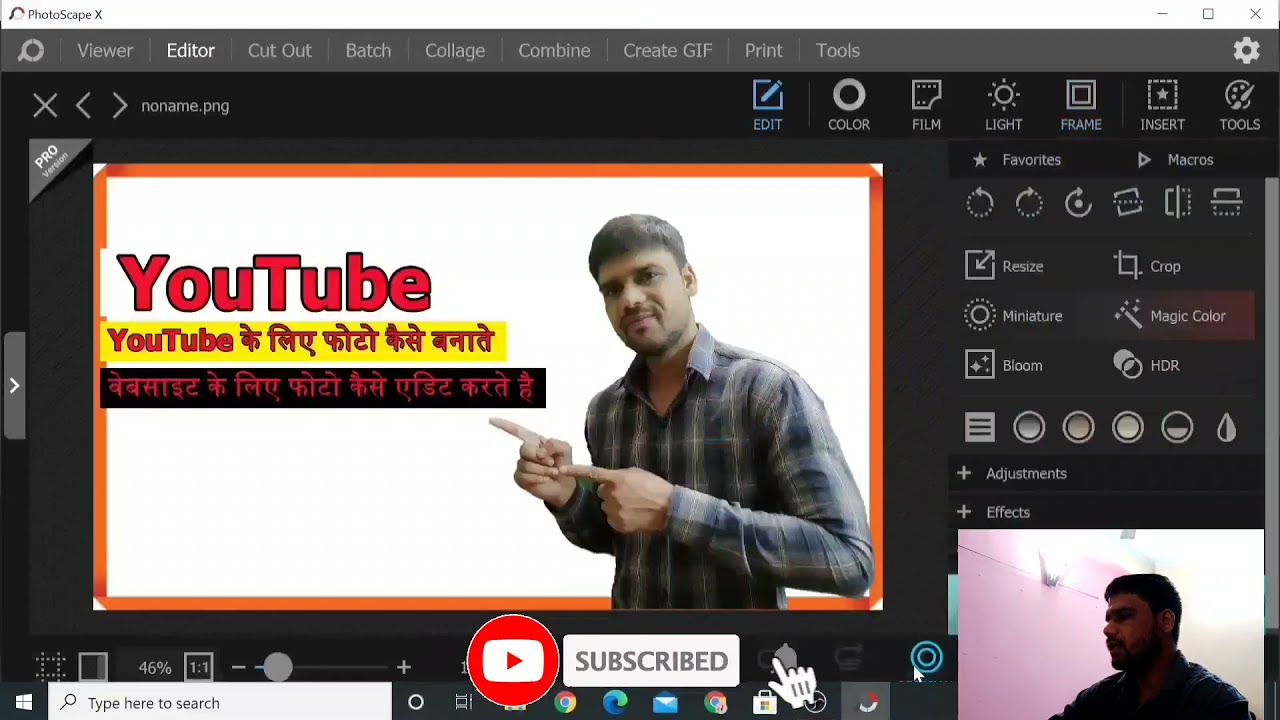Click the blue concentric circle icon at bottom
Viewport: 1280px width, 720px height.
click(x=927, y=658)
